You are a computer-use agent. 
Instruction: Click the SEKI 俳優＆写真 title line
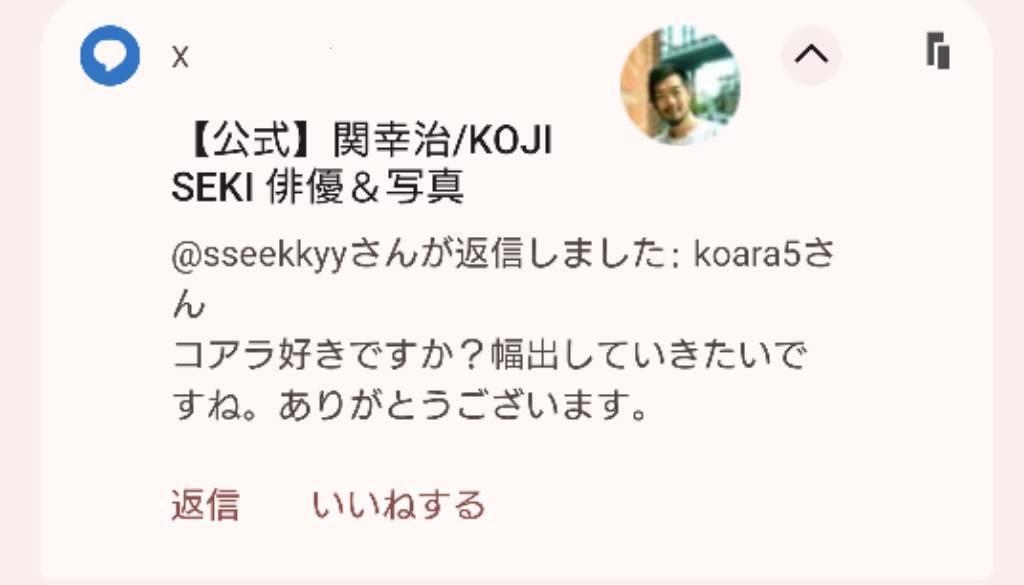tap(317, 187)
